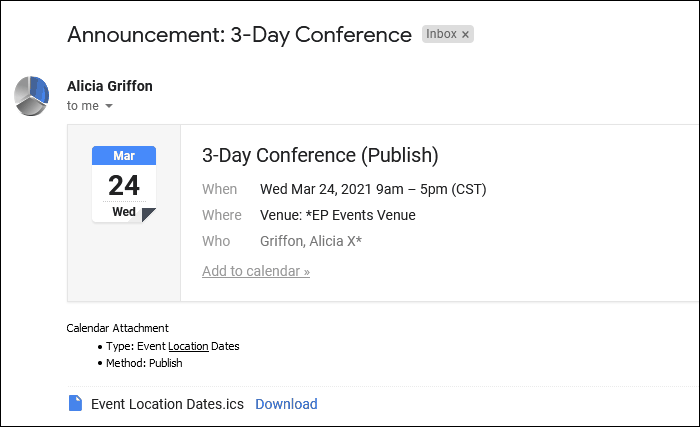Click Alicia Griffon's profile avatar

pos(32,96)
